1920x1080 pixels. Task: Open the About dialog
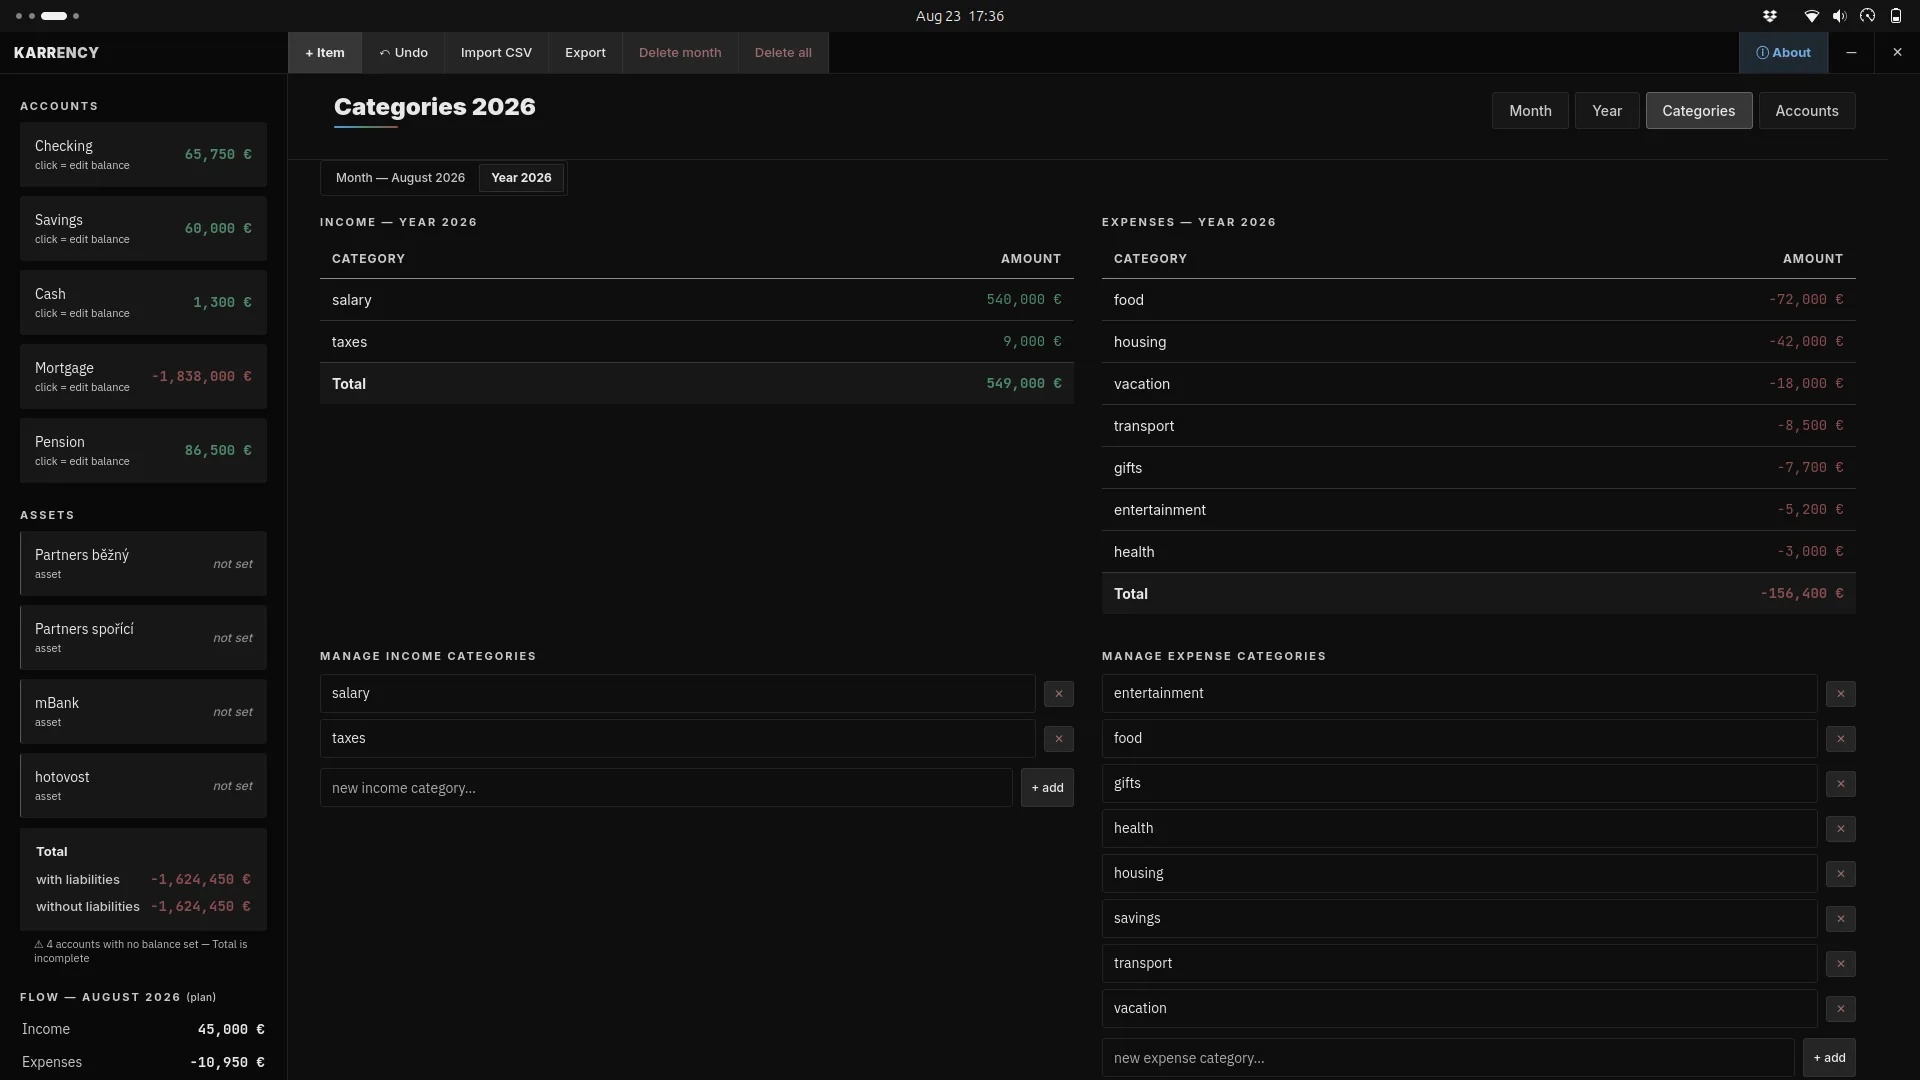point(1783,53)
